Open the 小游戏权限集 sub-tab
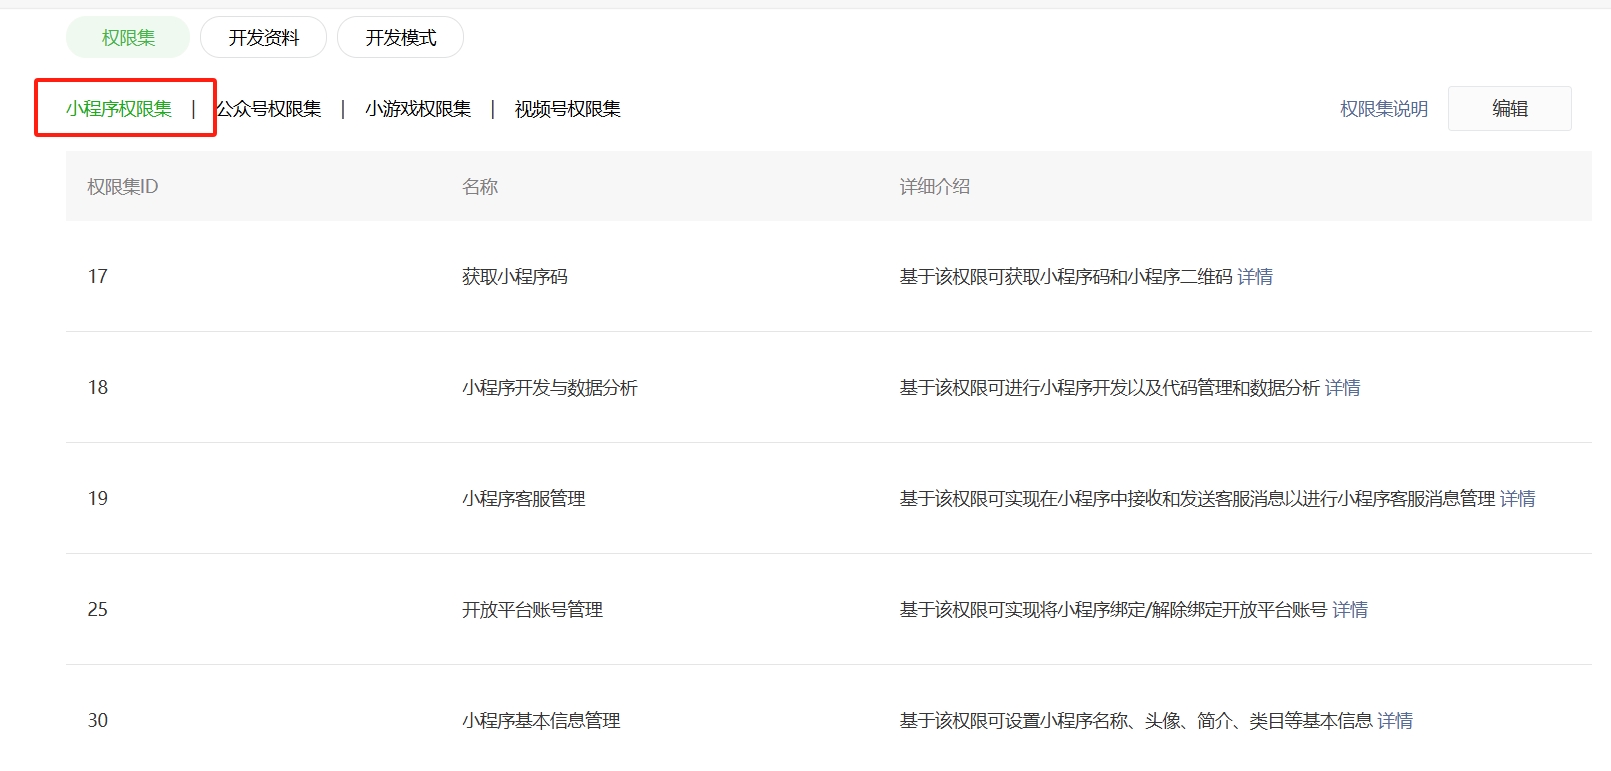Image resolution: width=1611 pixels, height=771 pixels. click(418, 109)
